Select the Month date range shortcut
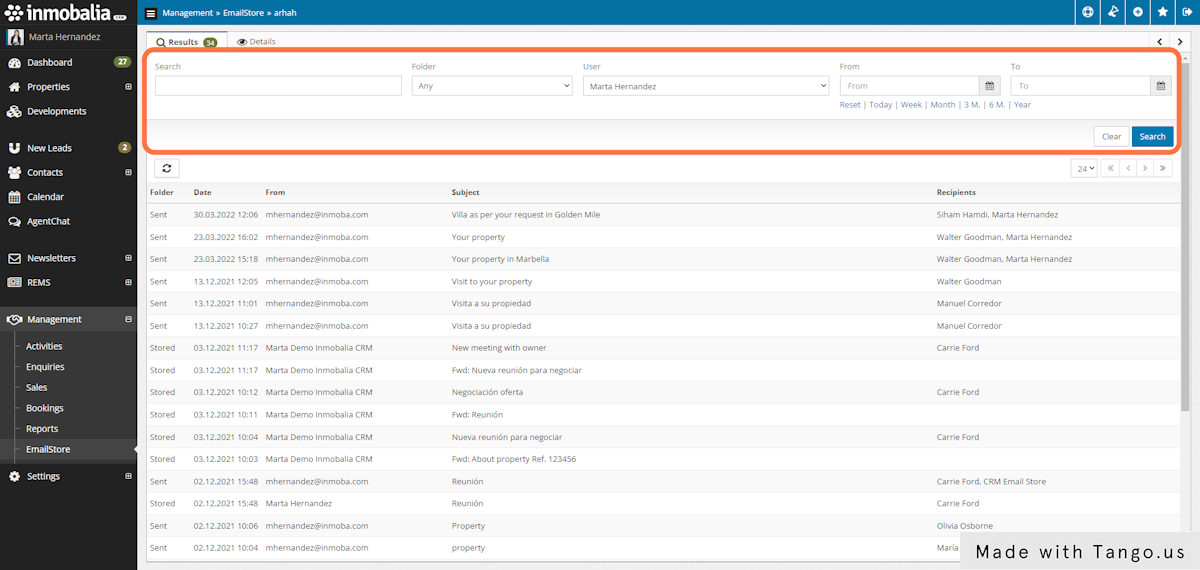This screenshot has width=1200, height=570. [942, 105]
